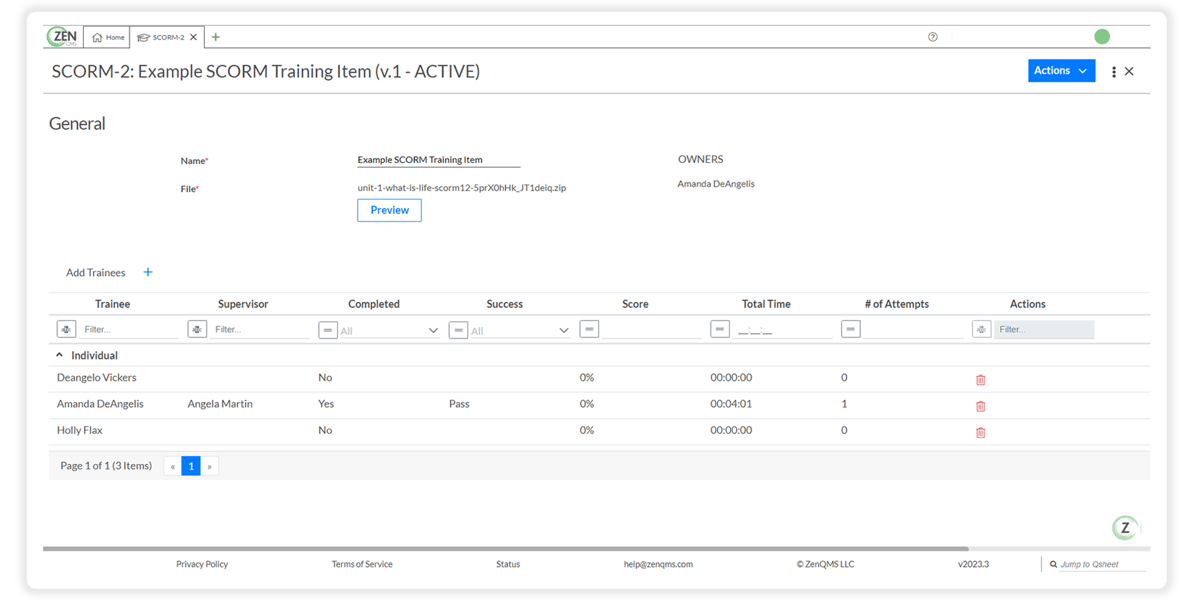This screenshot has width=1193, height=600.
Task: Preview the SCORM zip file
Action: point(389,210)
